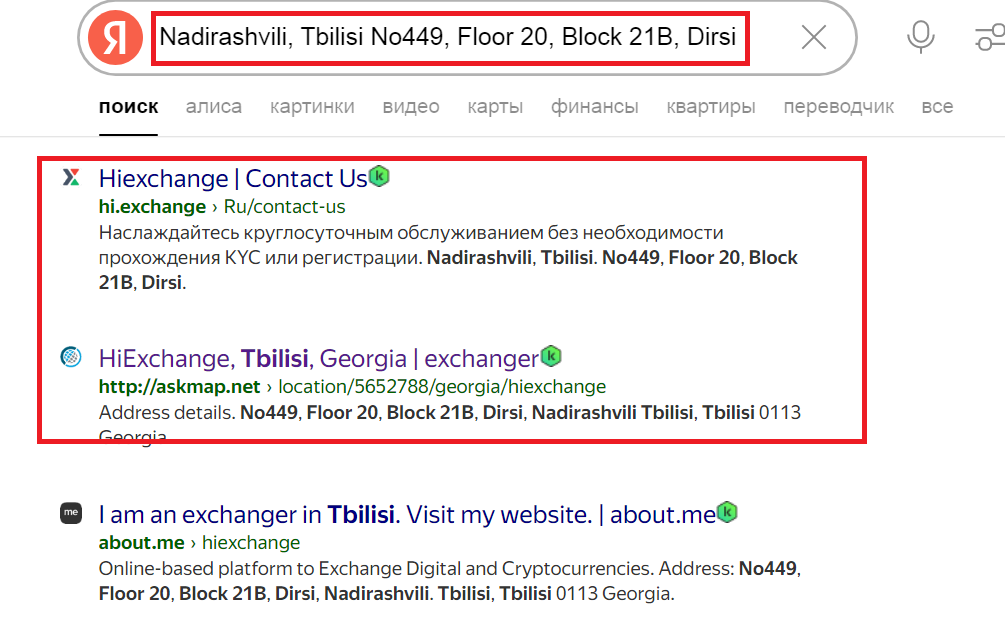This screenshot has height=623, width=1005.
Task: Click the about.me favicon icon
Action: [x=71, y=513]
